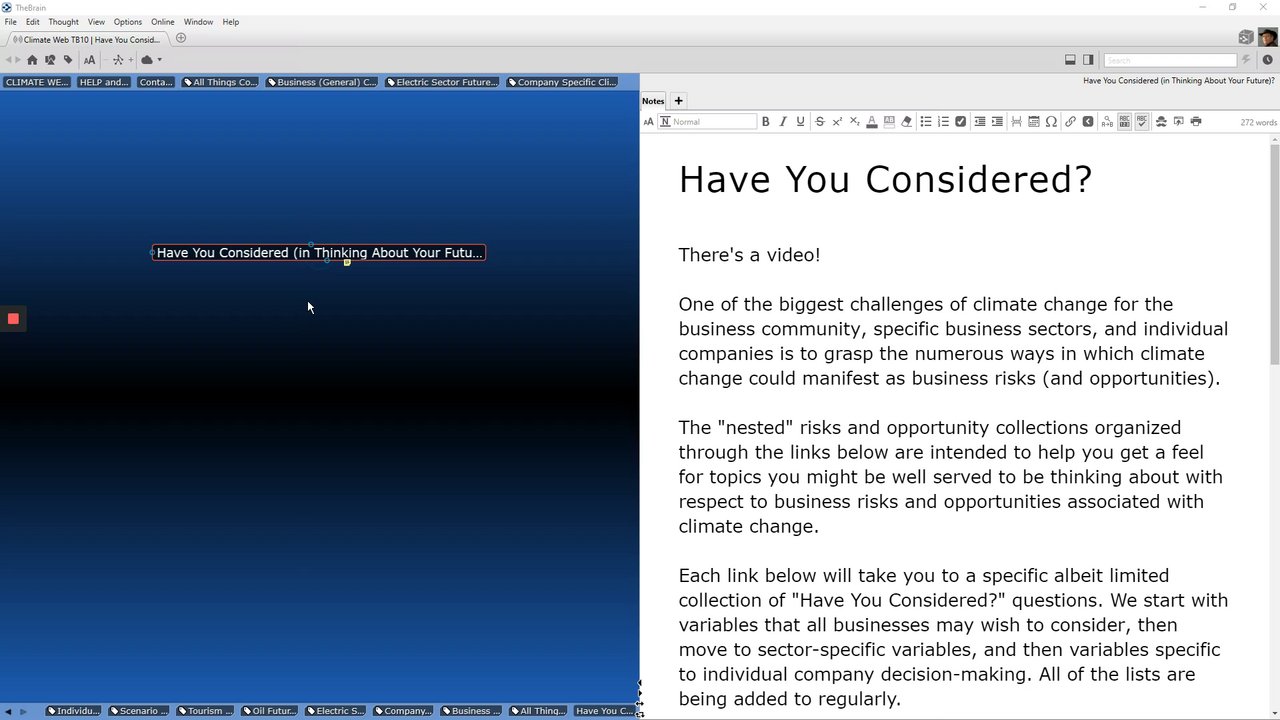
Task: Change notes font size icon
Action: (x=648, y=122)
